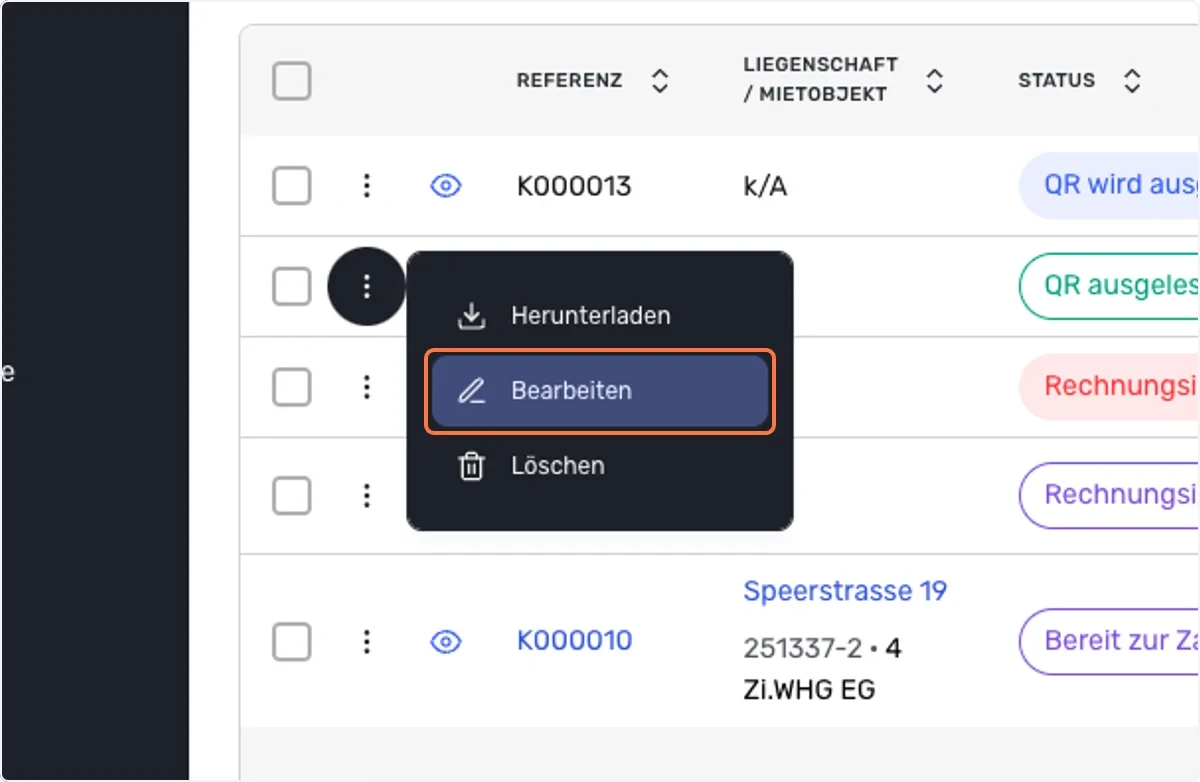Screen dimensions: 1200x782
Task: Click the 251337-2 rental object text
Action: click(x=803, y=649)
